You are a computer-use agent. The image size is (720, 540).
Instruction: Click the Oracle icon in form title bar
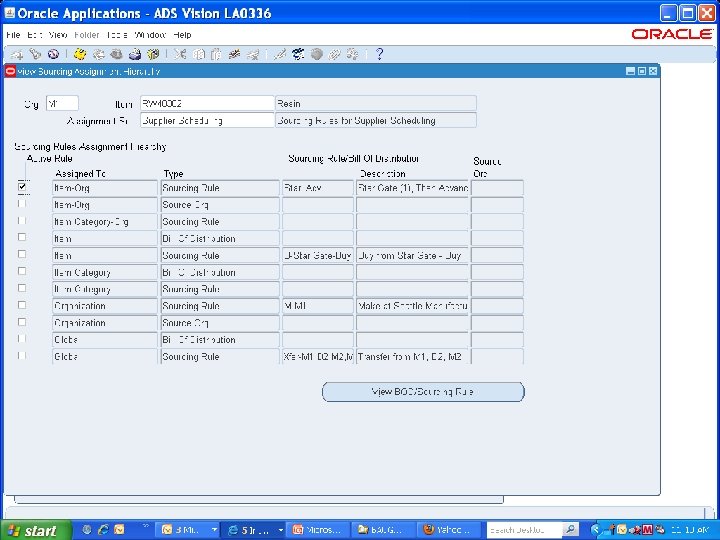[x=10, y=71]
